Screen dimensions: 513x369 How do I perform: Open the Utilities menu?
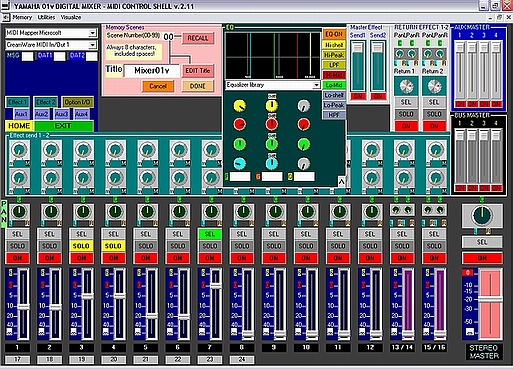[x=46, y=17]
